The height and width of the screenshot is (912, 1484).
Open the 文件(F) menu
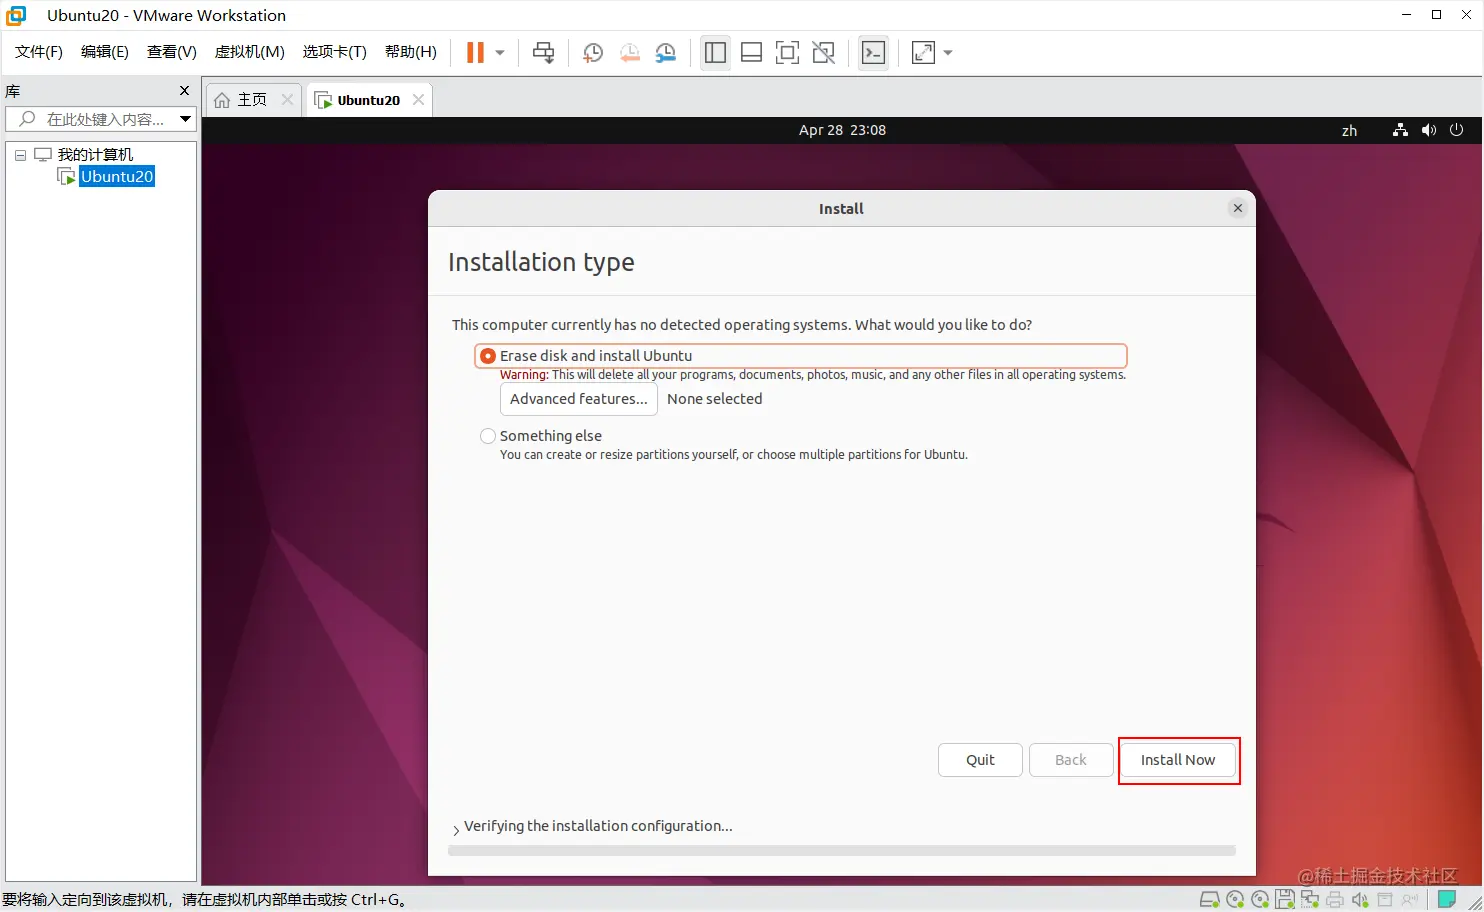coord(39,52)
